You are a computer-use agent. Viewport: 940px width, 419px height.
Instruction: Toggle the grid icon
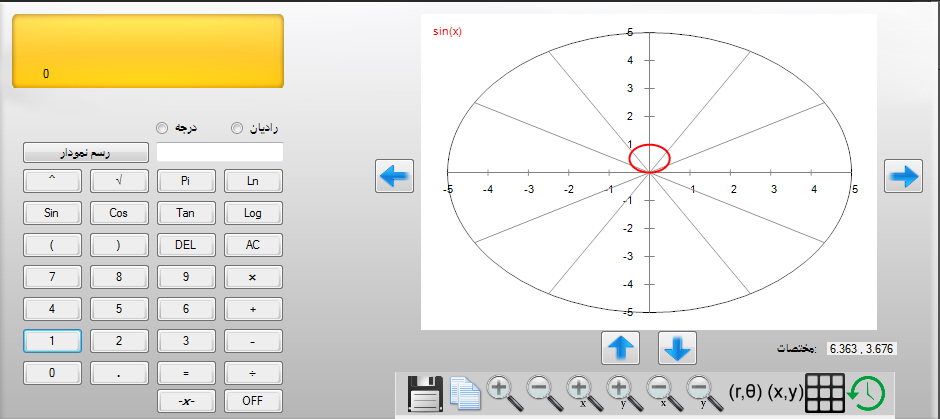coord(825,393)
